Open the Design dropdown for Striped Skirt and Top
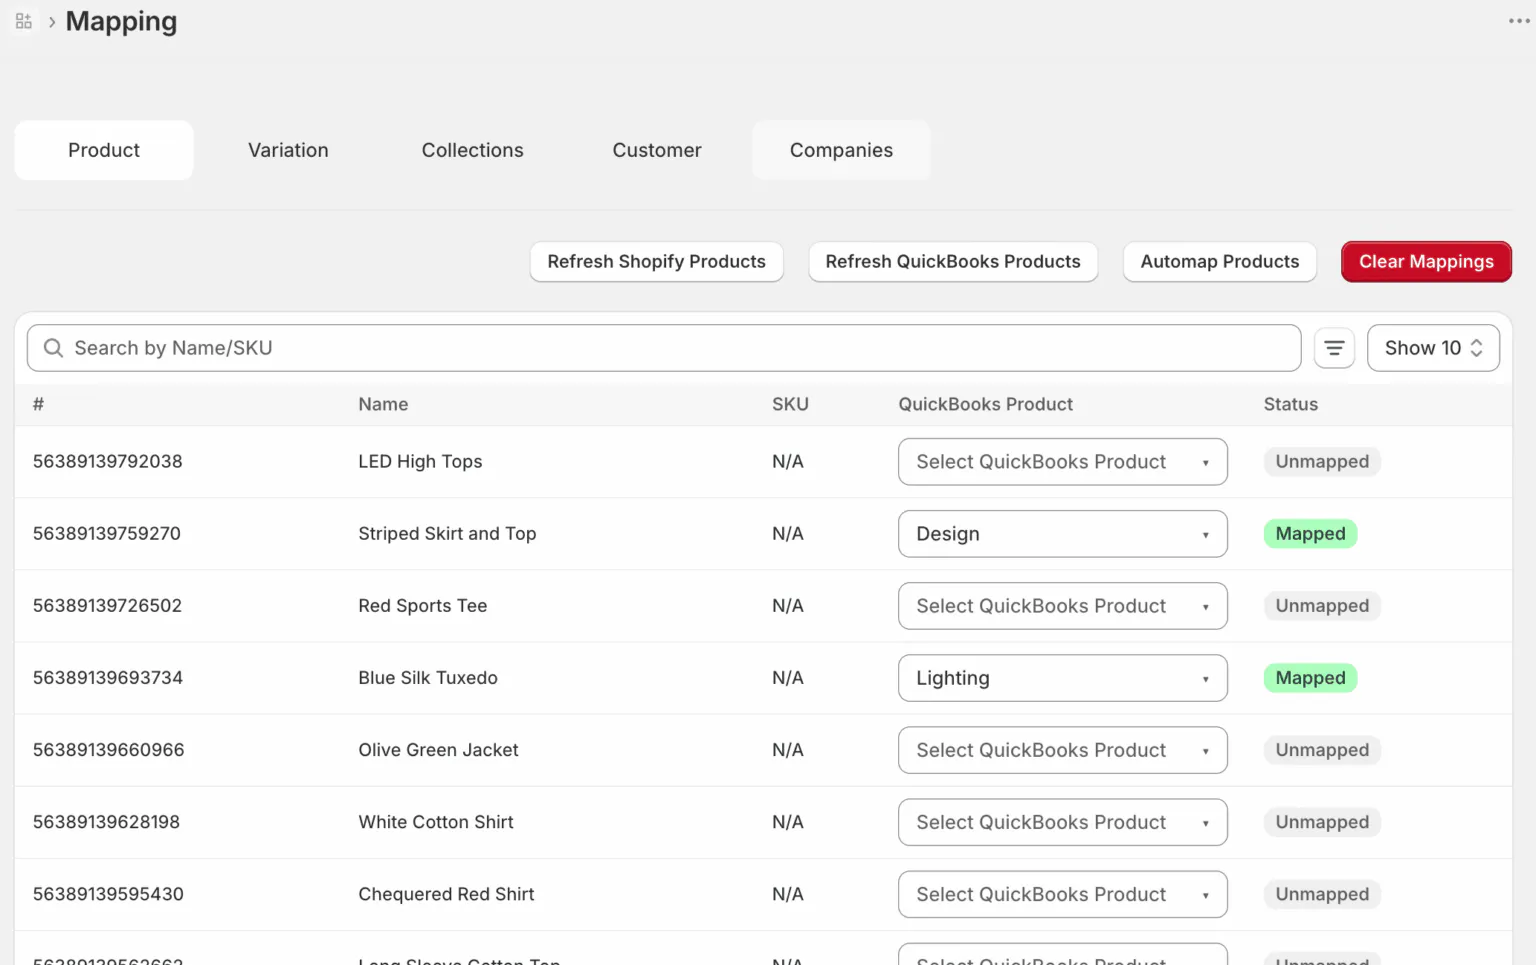 coord(1062,534)
